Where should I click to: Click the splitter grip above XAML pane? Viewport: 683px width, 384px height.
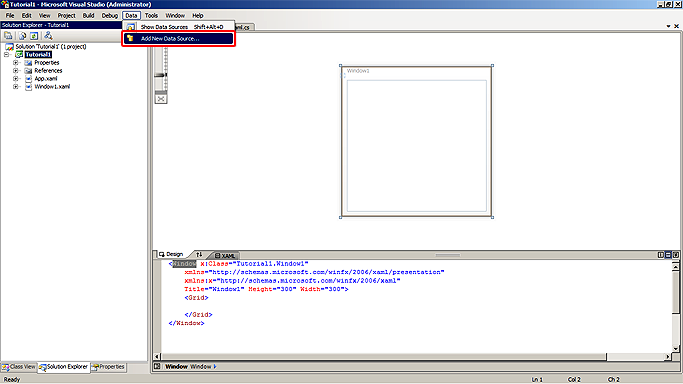[447, 255]
